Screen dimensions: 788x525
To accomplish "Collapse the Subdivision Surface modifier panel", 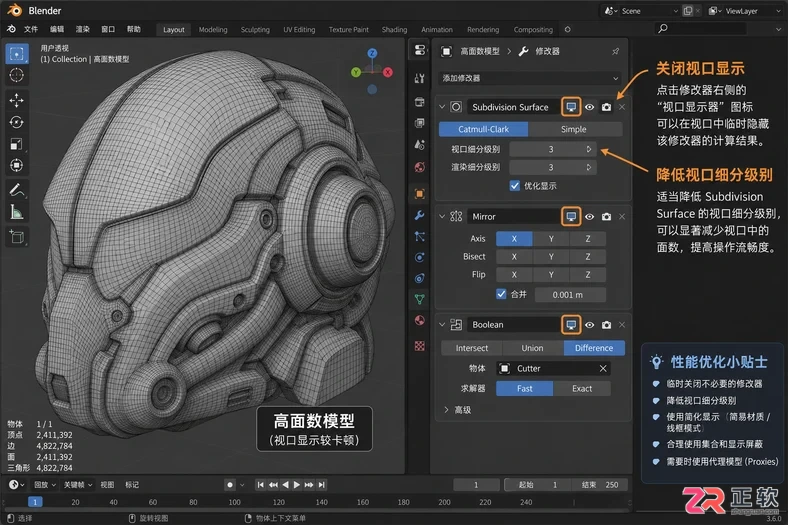I will 442,107.
